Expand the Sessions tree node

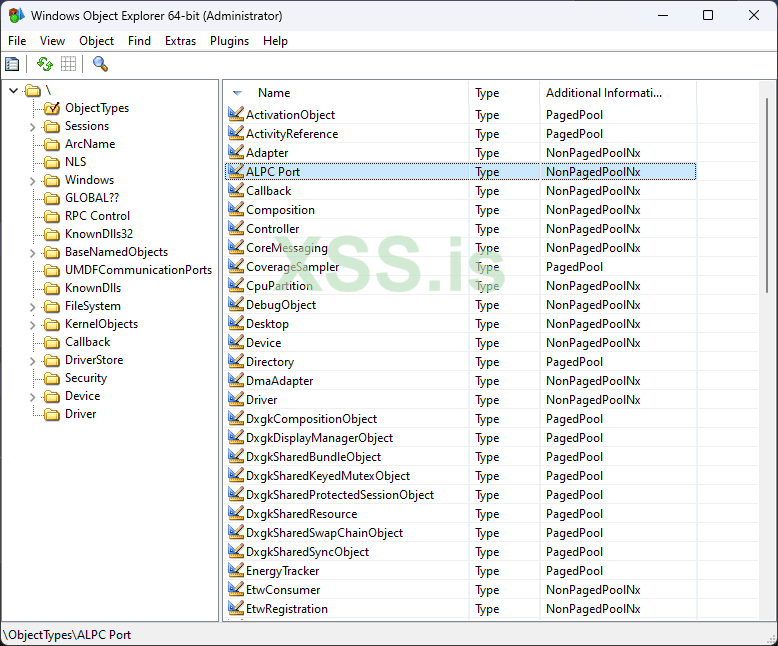click(x=32, y=127)
